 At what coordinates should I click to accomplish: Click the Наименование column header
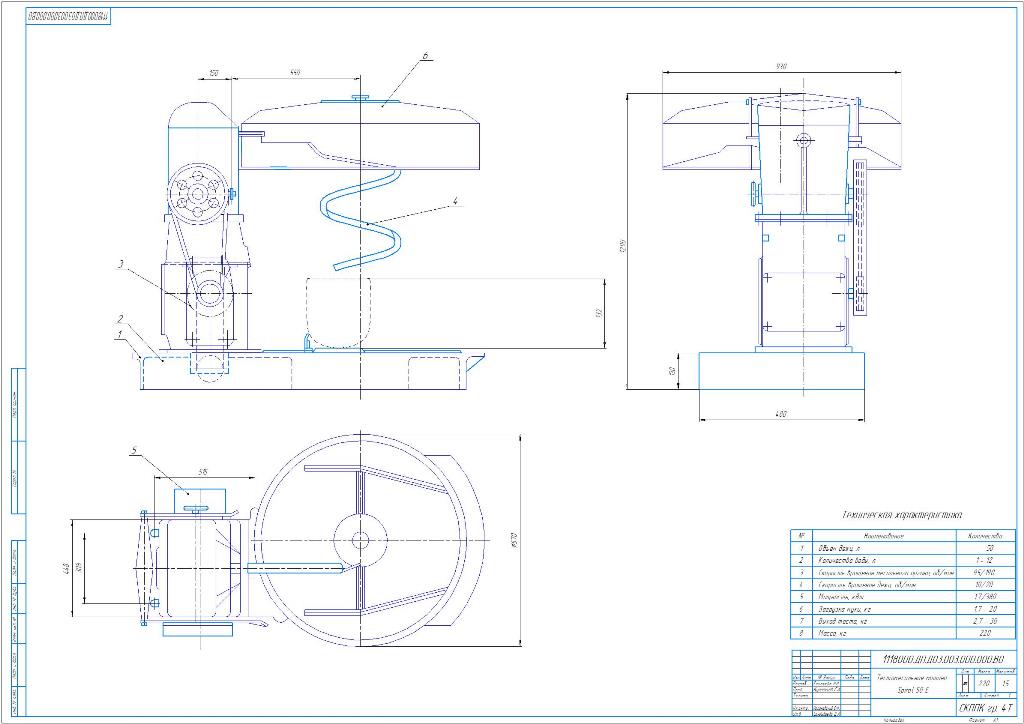885,535
